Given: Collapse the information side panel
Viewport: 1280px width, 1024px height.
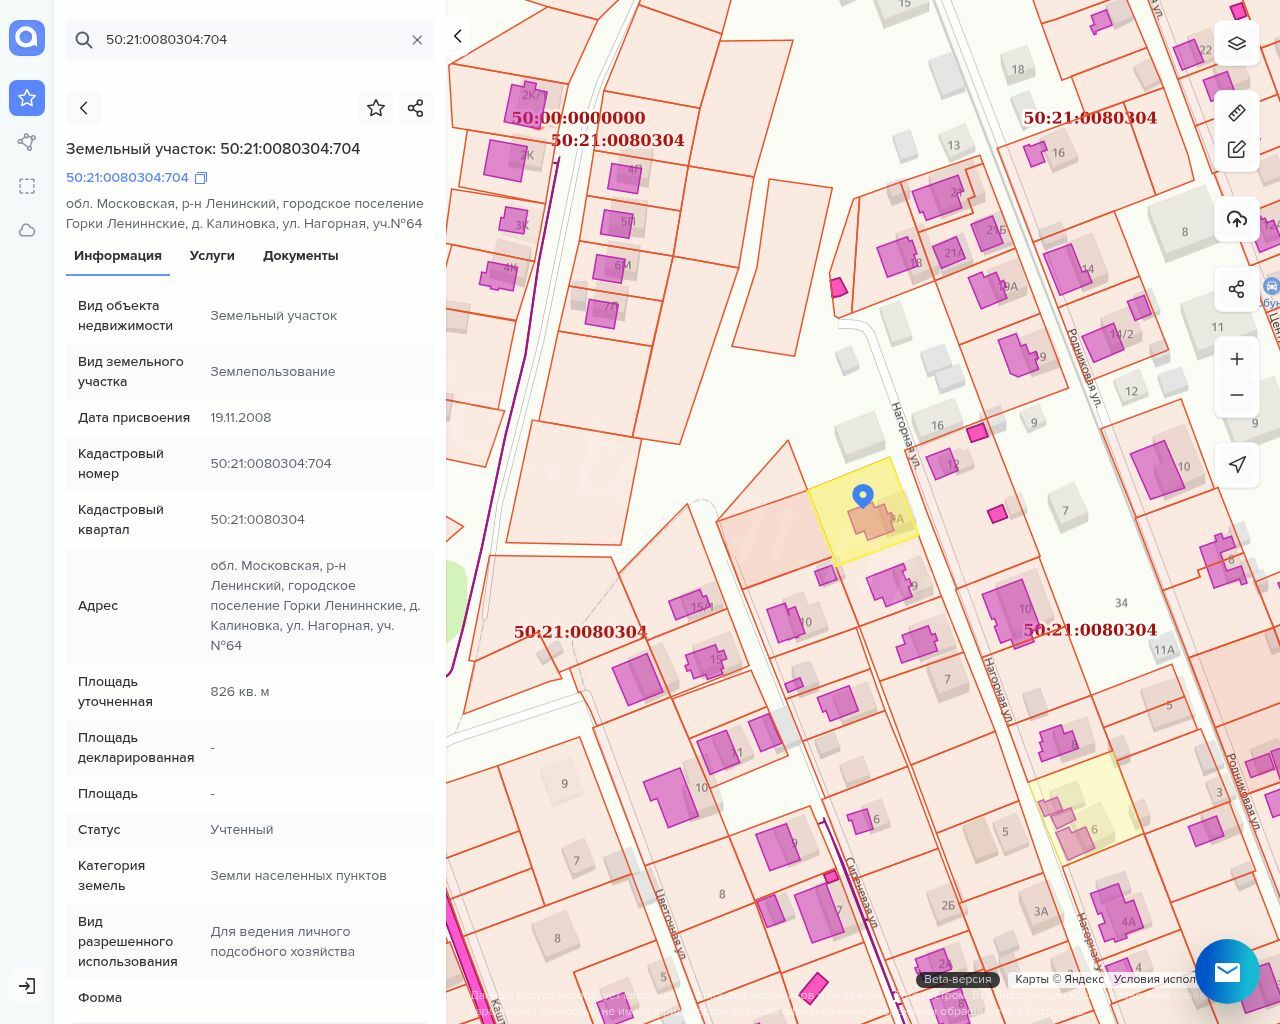Looking at the screenshot, I should [x=458, y=36].
